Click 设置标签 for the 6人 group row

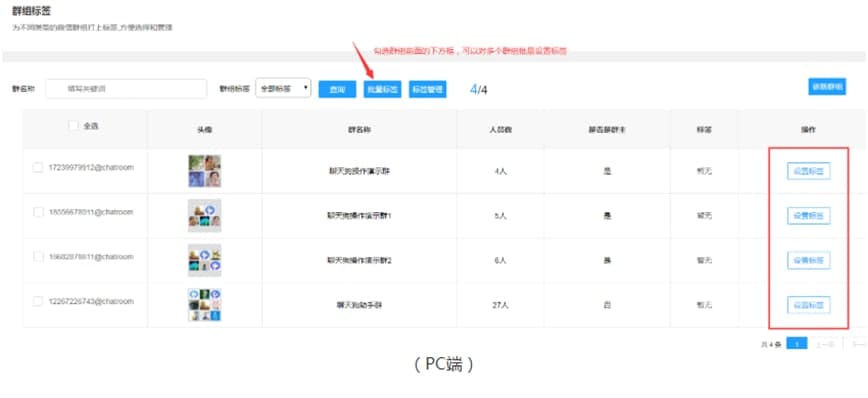[809, 260]
